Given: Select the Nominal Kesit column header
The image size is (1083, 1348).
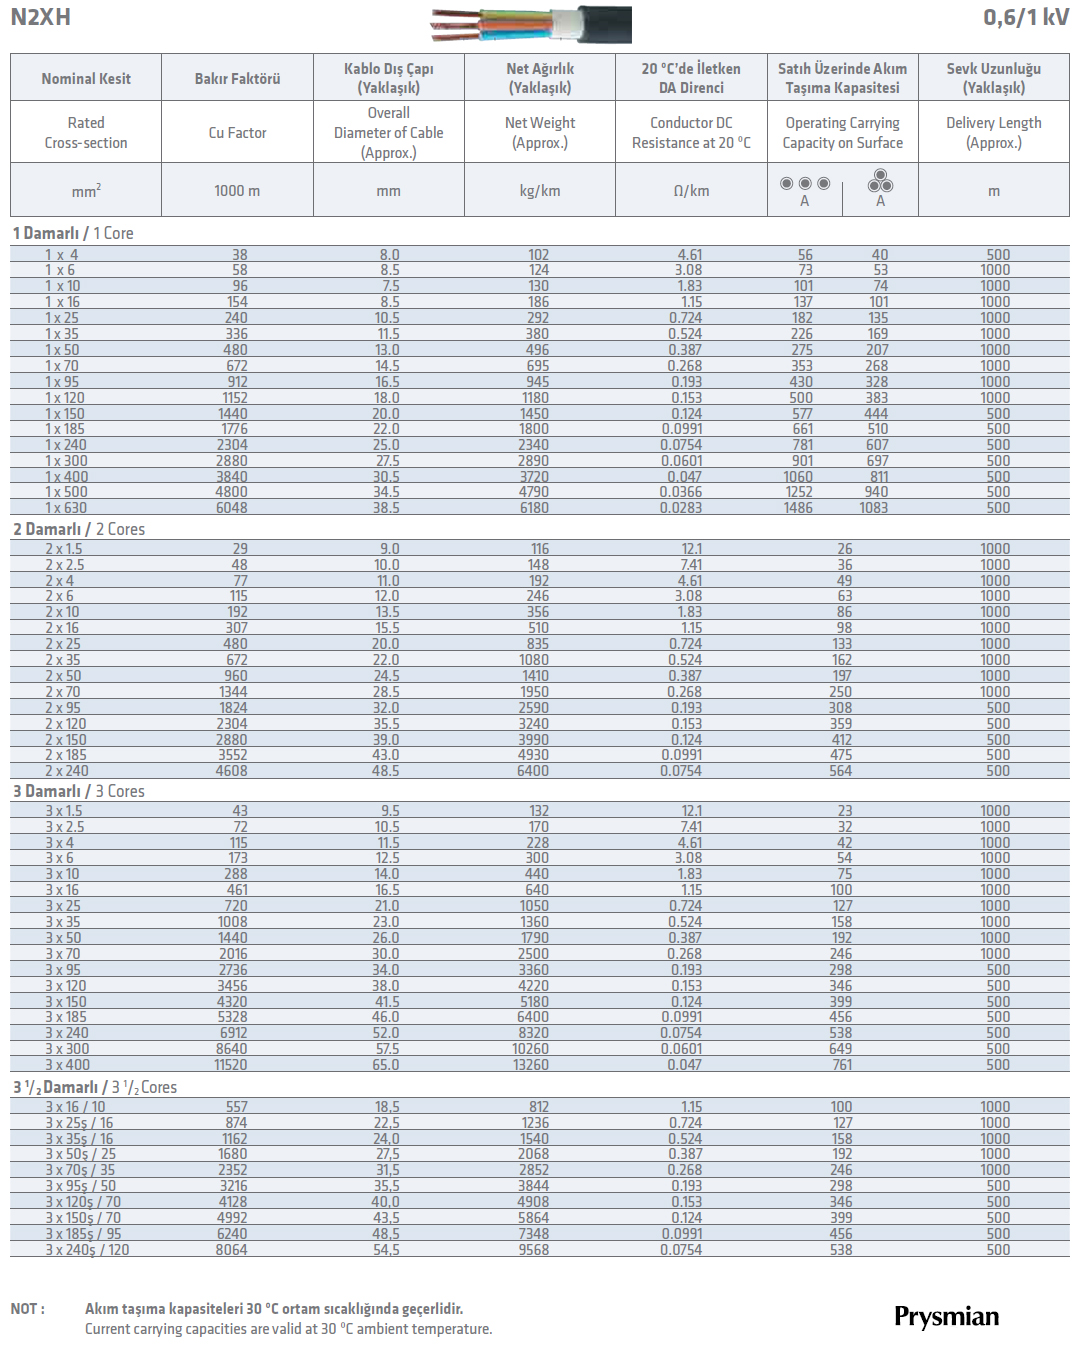Looking at the screenshot, I should pyautogui.click(x=86, y=79).
